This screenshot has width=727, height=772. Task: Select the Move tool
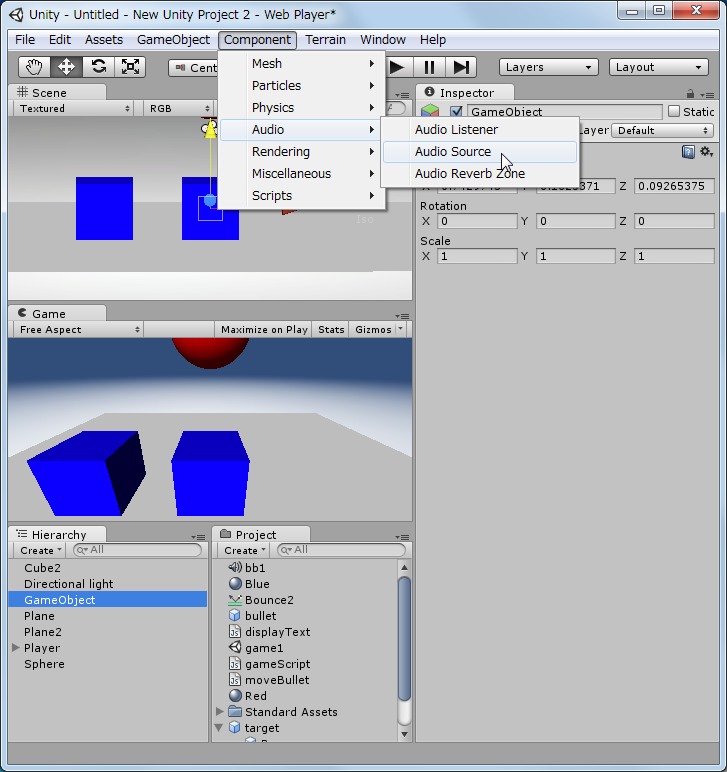[x=67, y=67]
